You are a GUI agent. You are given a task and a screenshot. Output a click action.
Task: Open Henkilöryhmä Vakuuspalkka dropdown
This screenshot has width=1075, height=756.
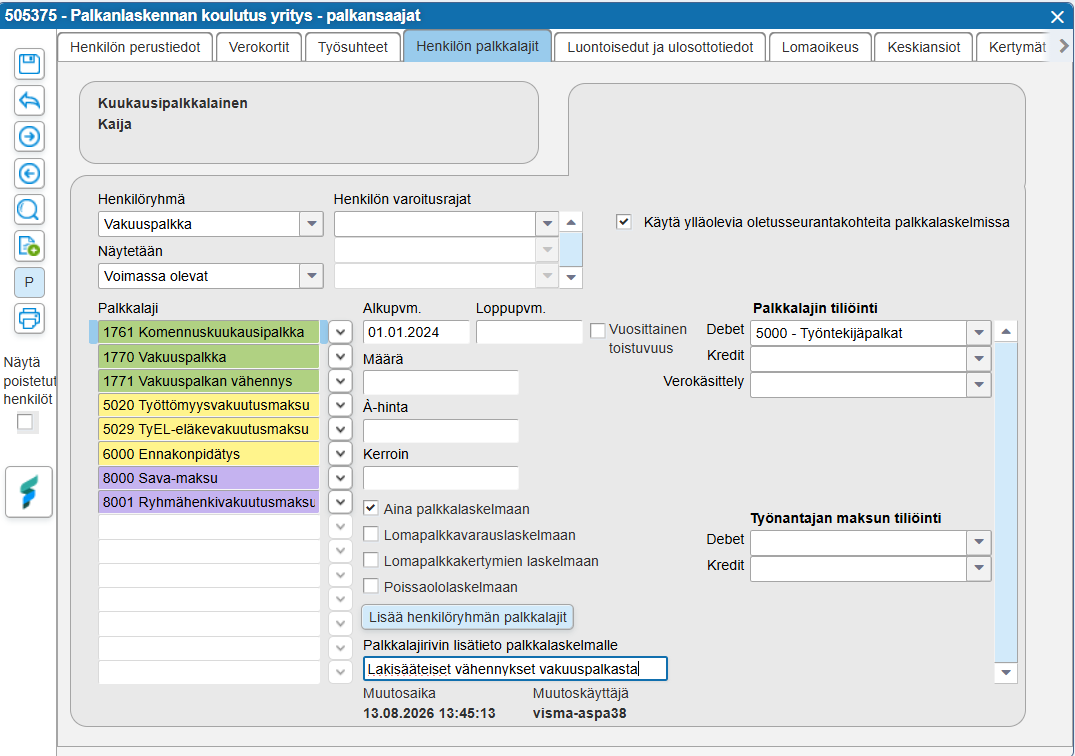[311, 224]
